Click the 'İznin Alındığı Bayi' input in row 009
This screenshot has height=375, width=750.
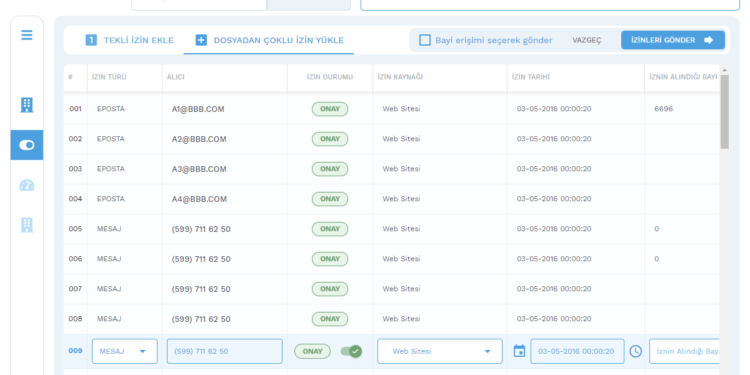click(684, 351)
